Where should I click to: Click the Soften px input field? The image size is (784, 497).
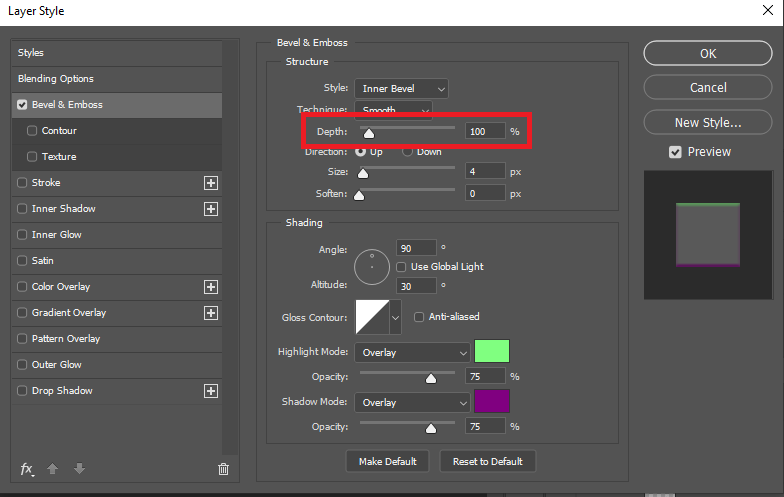point(485,194)
